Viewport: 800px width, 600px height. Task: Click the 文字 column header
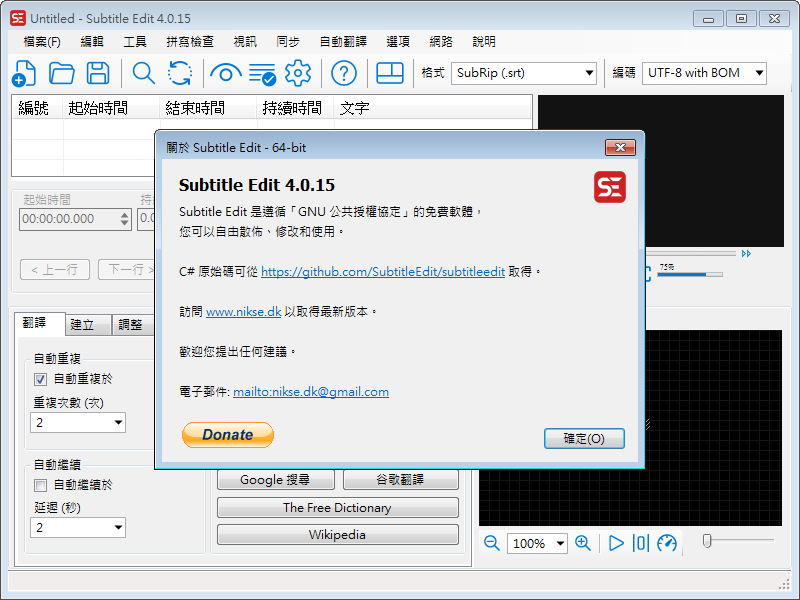(433, 108)
